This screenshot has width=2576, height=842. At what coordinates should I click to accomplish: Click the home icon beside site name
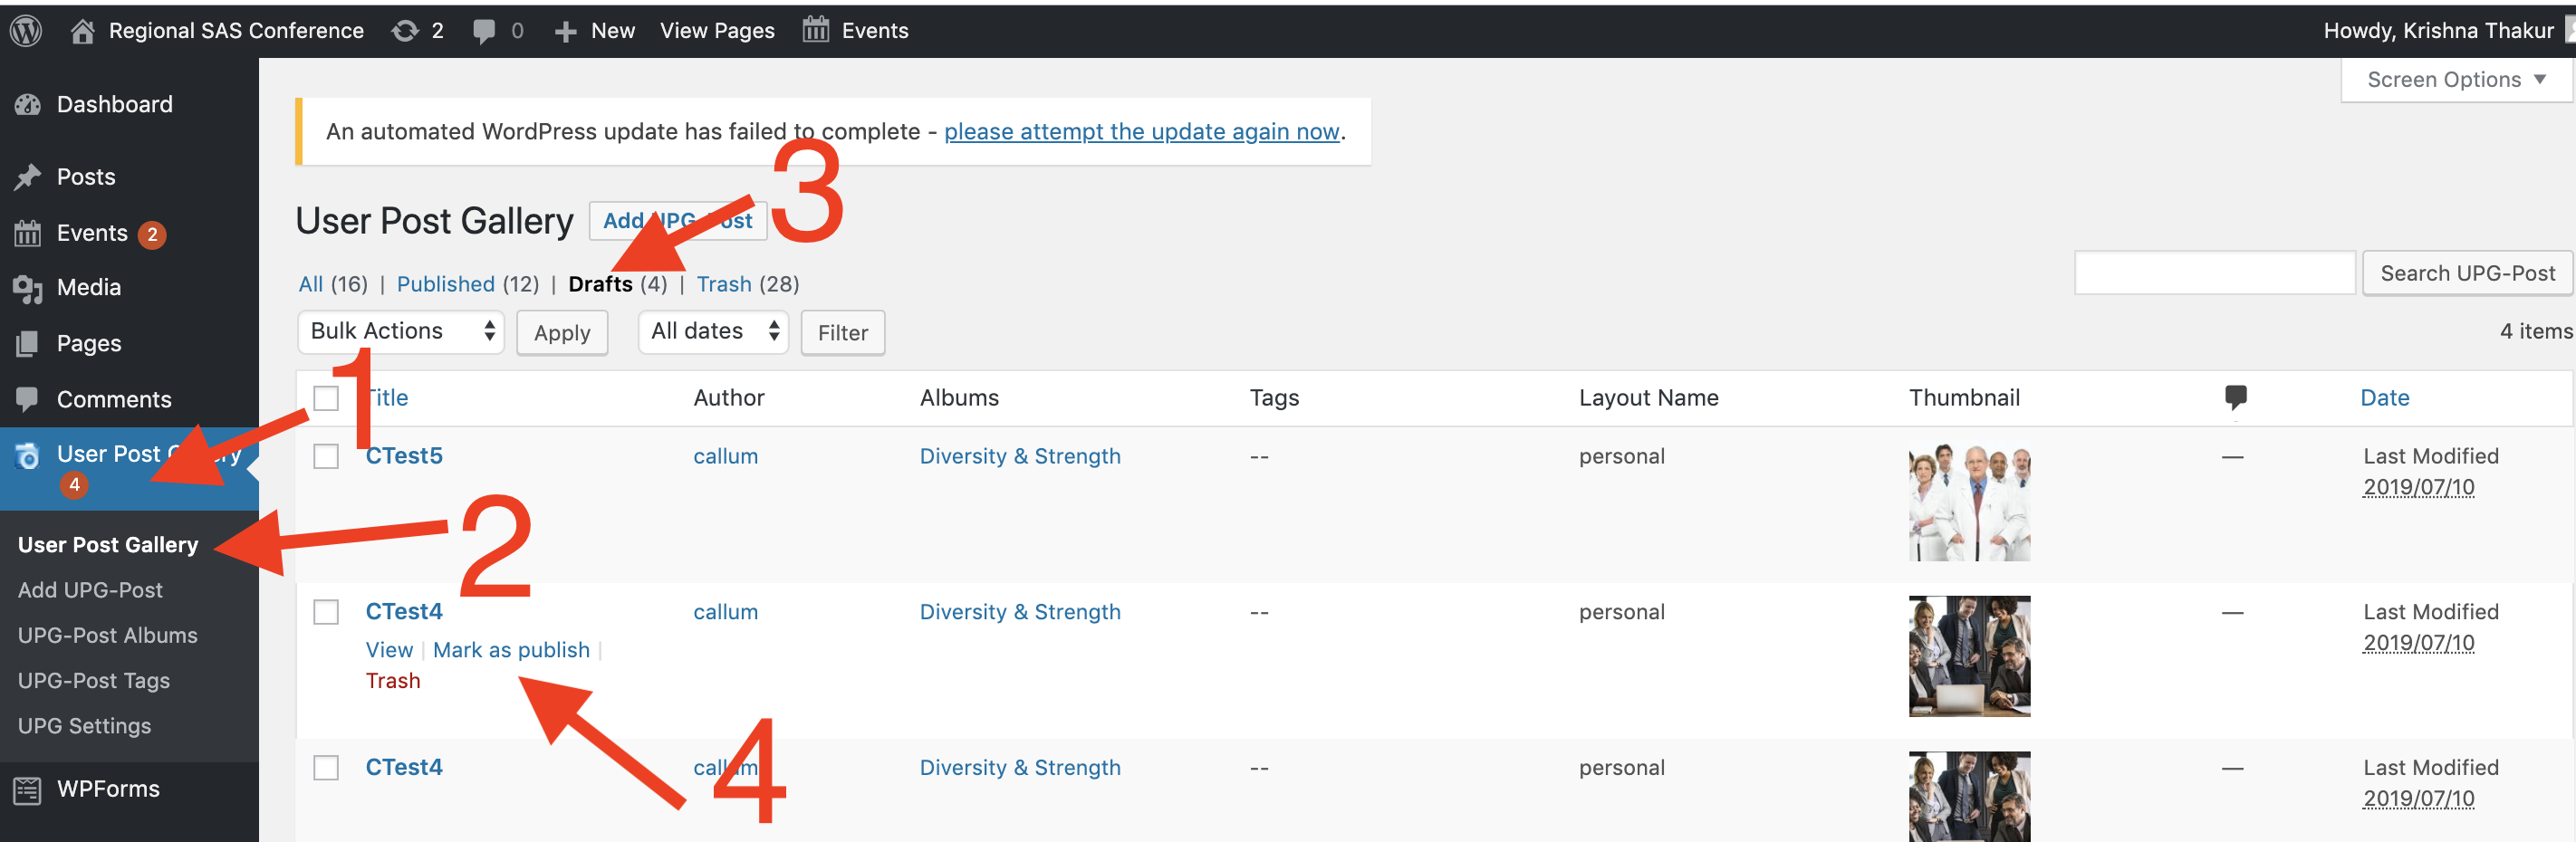(83, 31)
